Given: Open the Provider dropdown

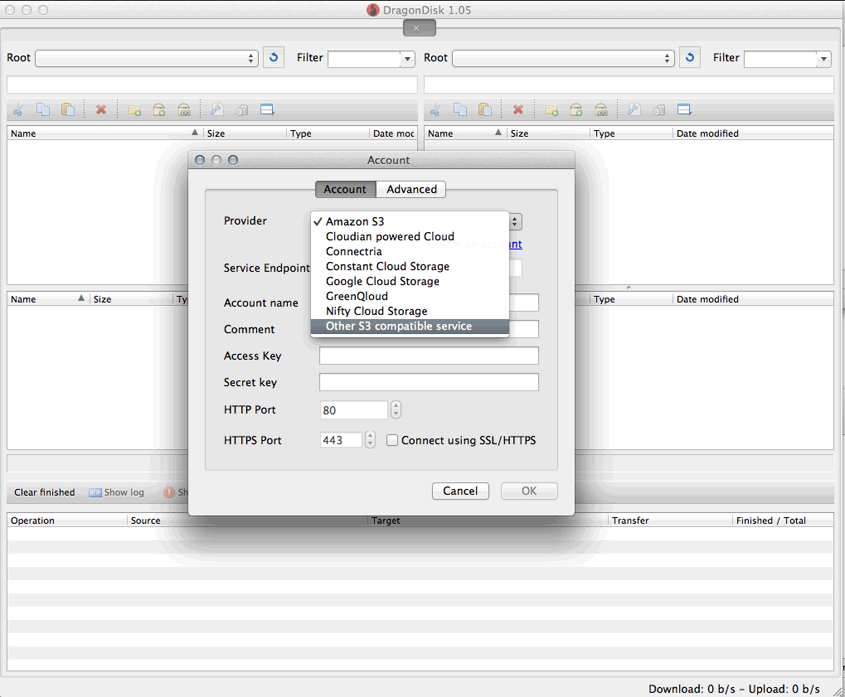Looking at the screenshot, I should pos(513,221).
